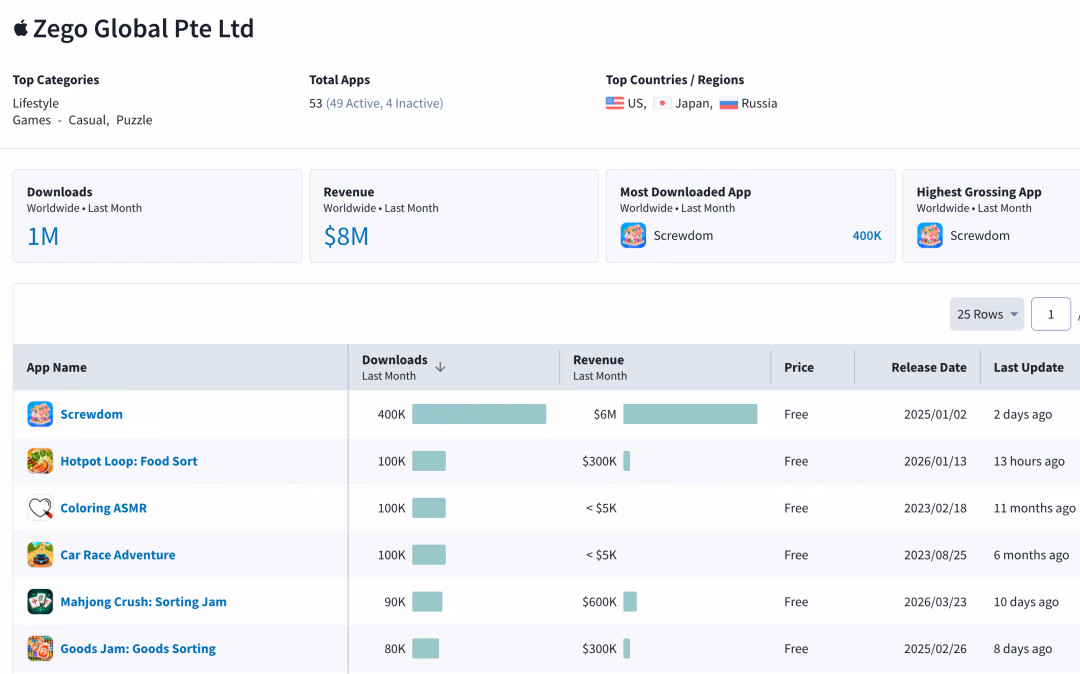Open the Coloring ASMR link

[103, 508]
